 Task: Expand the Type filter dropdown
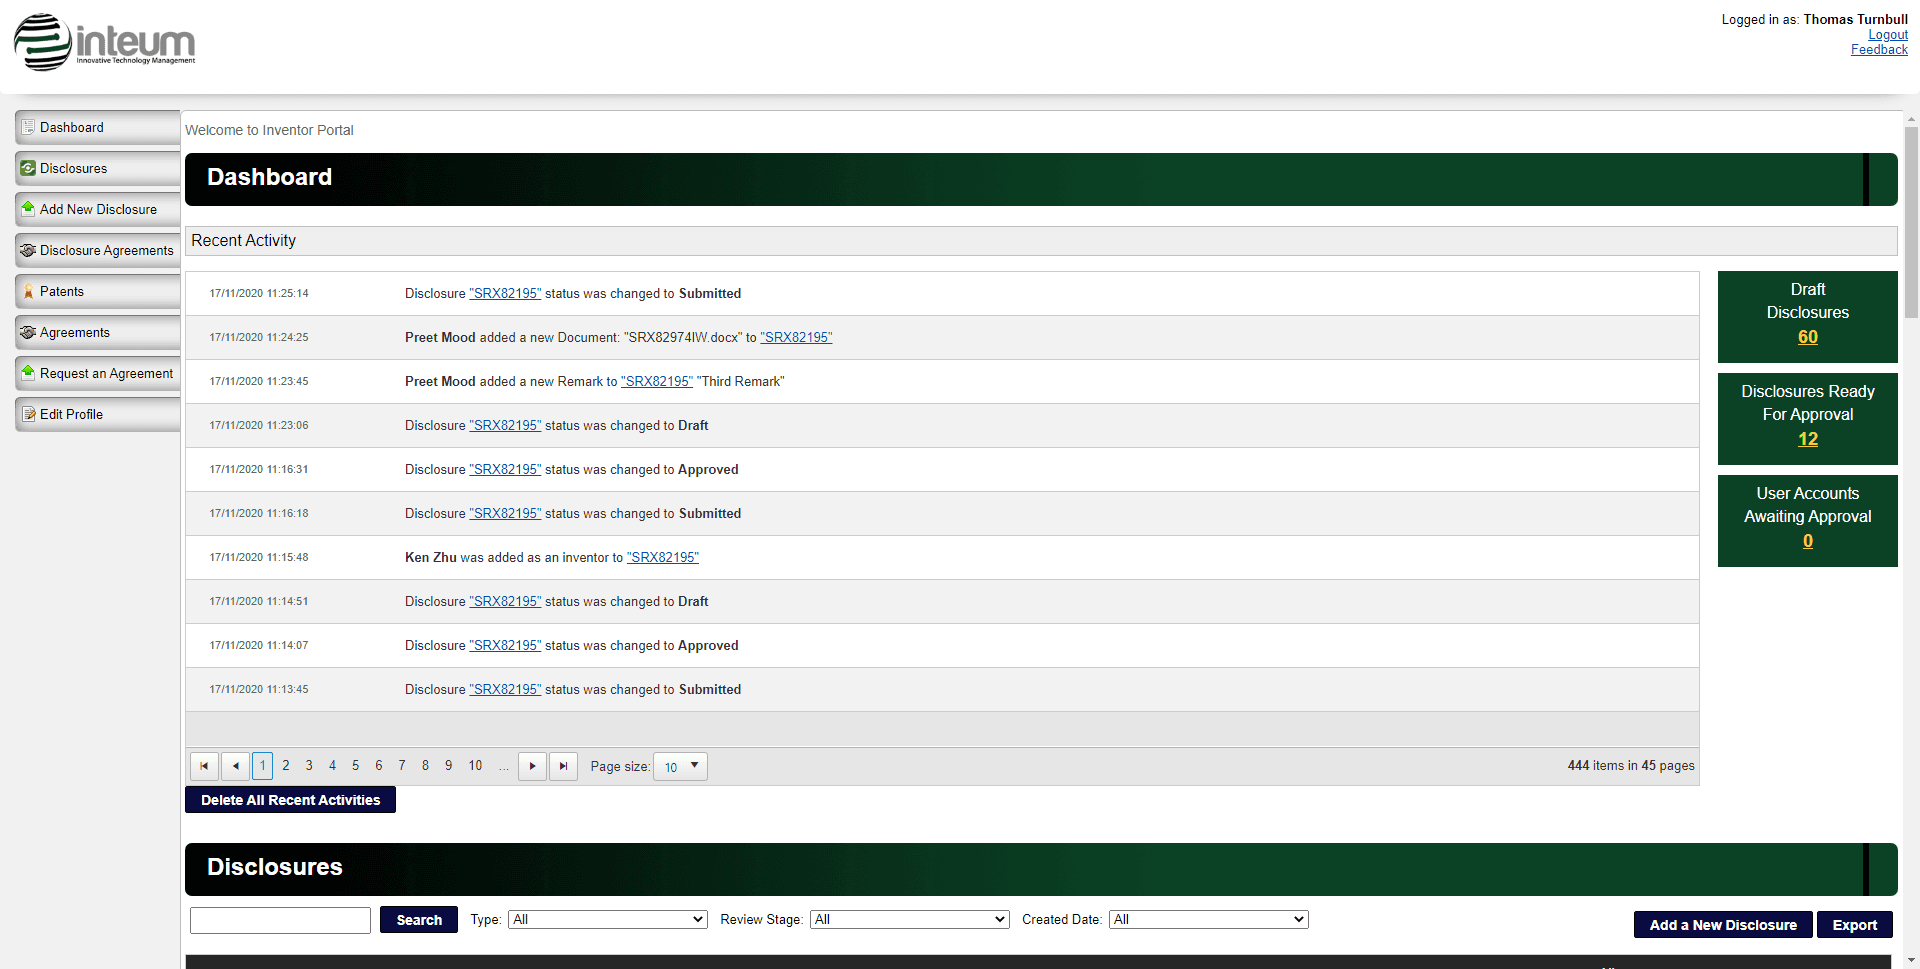tap(608, 919)
